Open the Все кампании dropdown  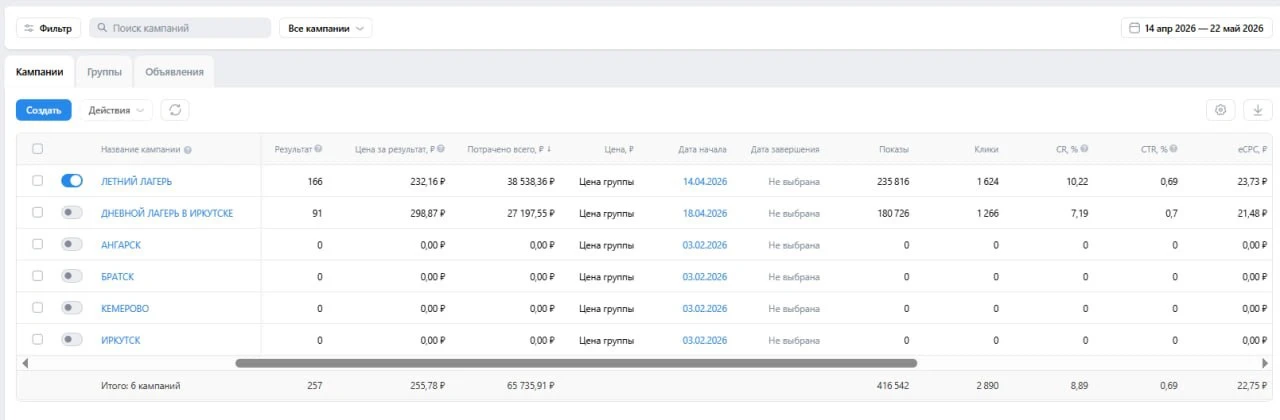pos(325,28)
